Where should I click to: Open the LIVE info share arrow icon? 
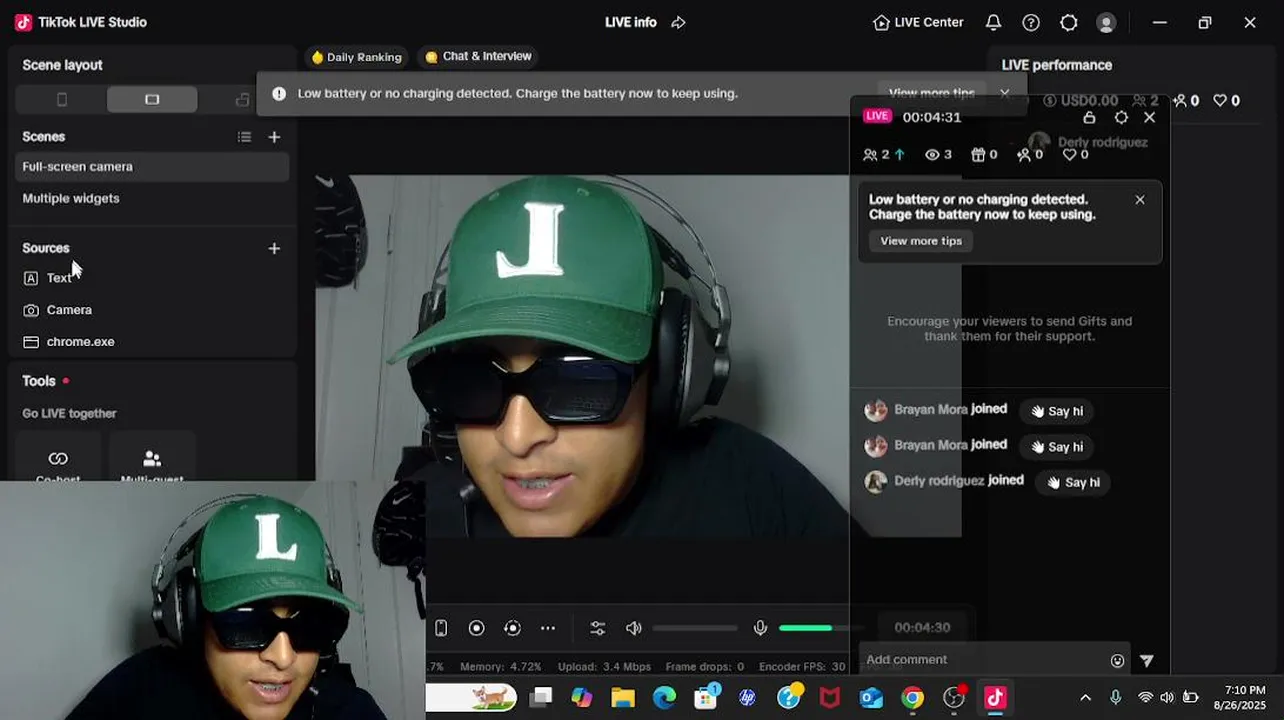pyautogui.click(x=678, y=22)
